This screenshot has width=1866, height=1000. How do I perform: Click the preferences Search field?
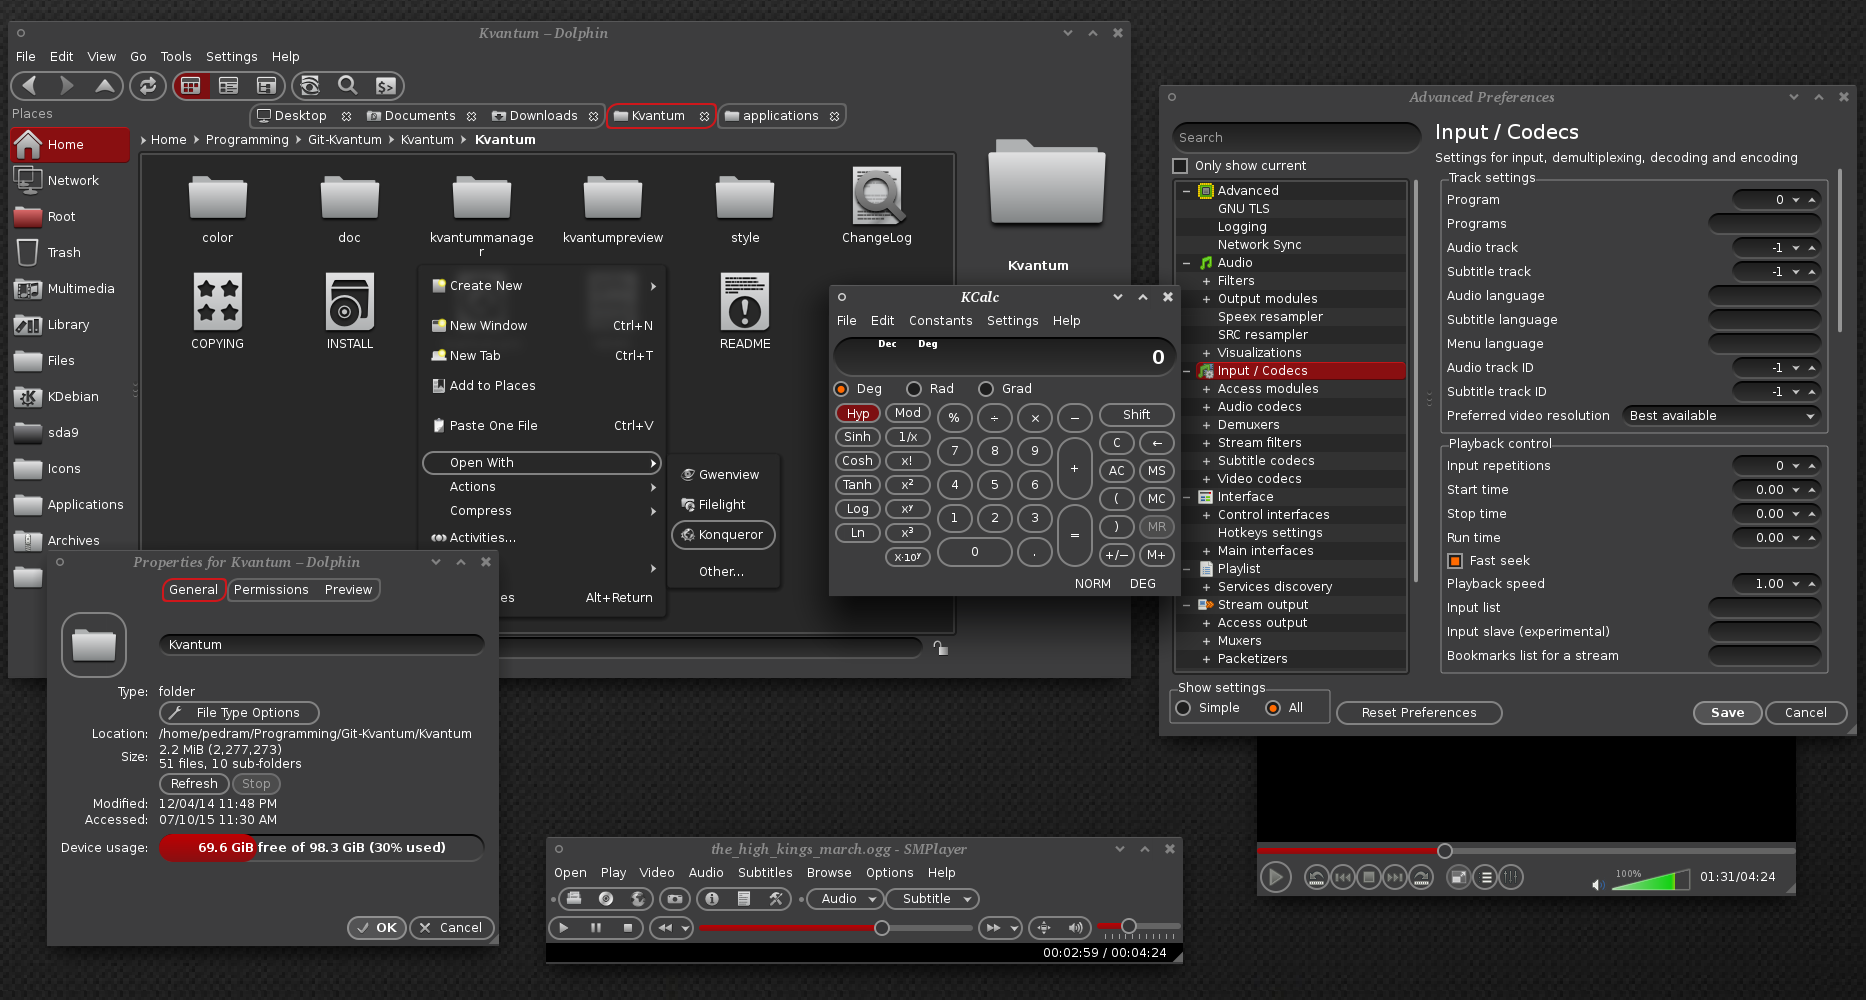tap(1295, 138)
